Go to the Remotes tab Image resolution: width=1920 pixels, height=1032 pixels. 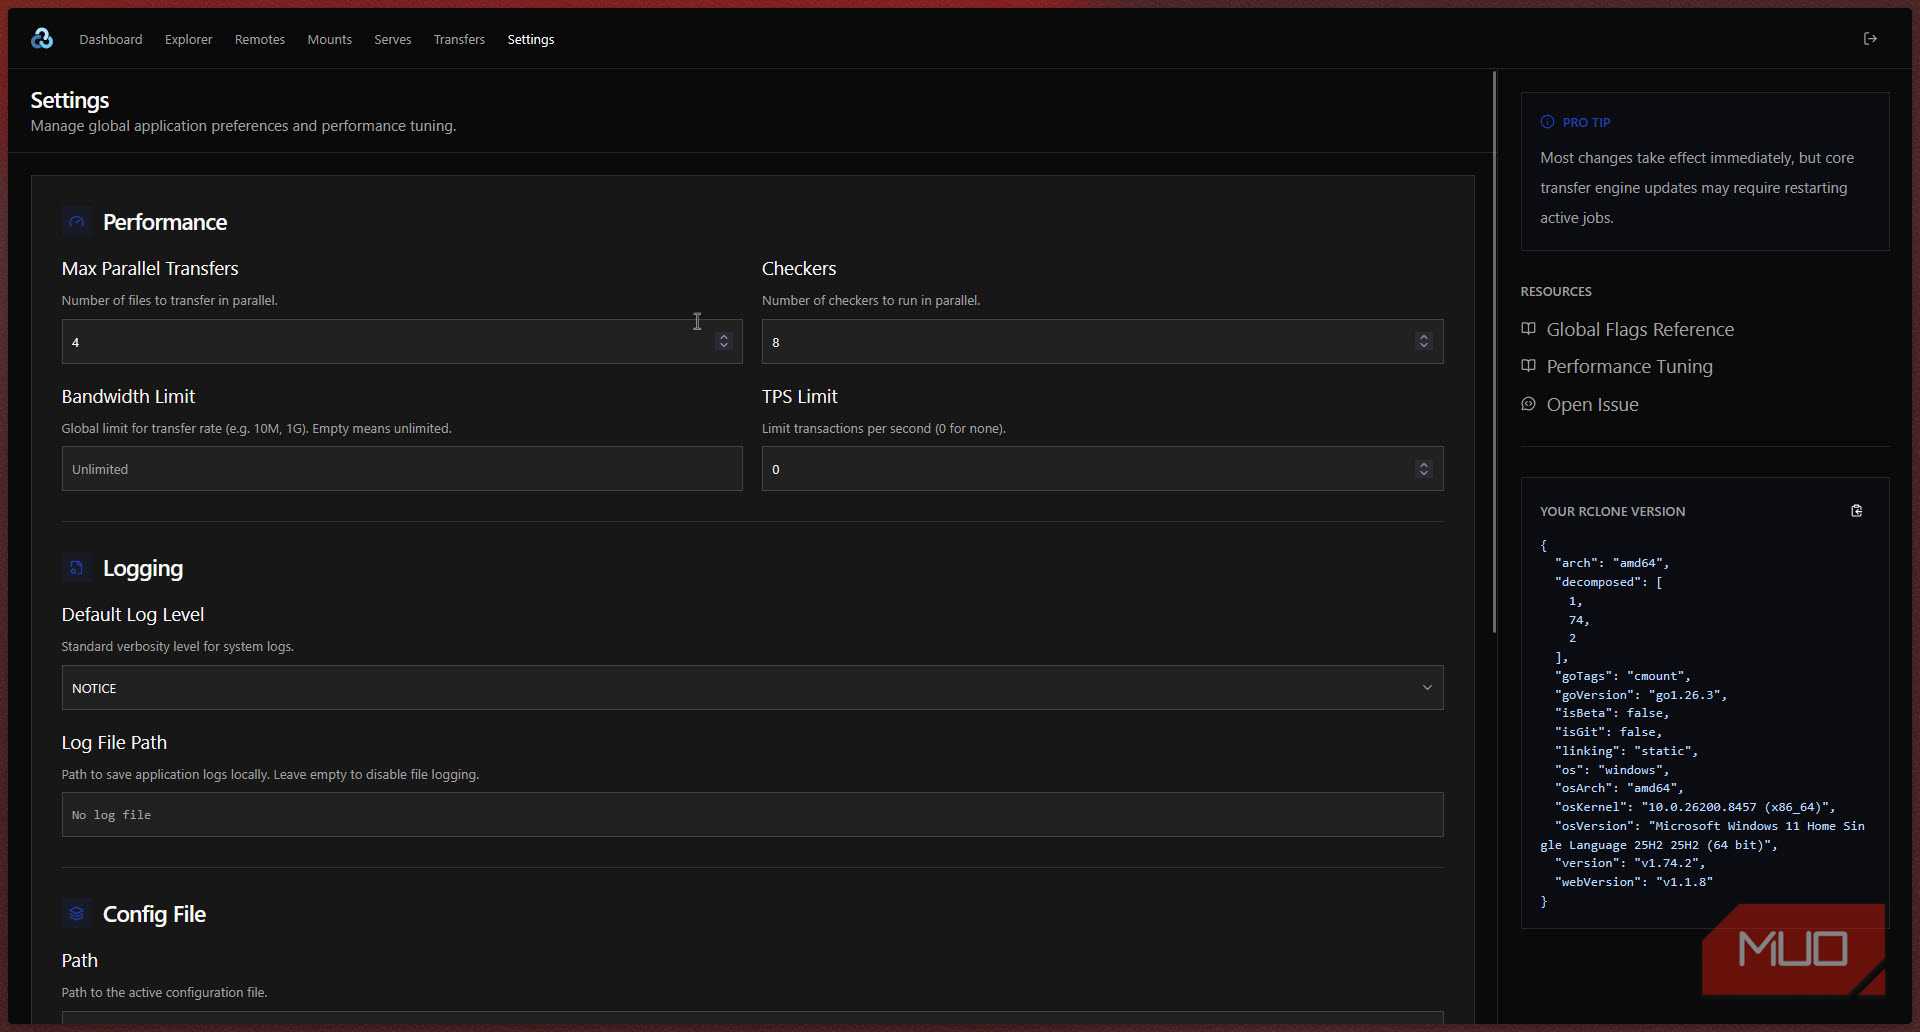click(260, 39)
